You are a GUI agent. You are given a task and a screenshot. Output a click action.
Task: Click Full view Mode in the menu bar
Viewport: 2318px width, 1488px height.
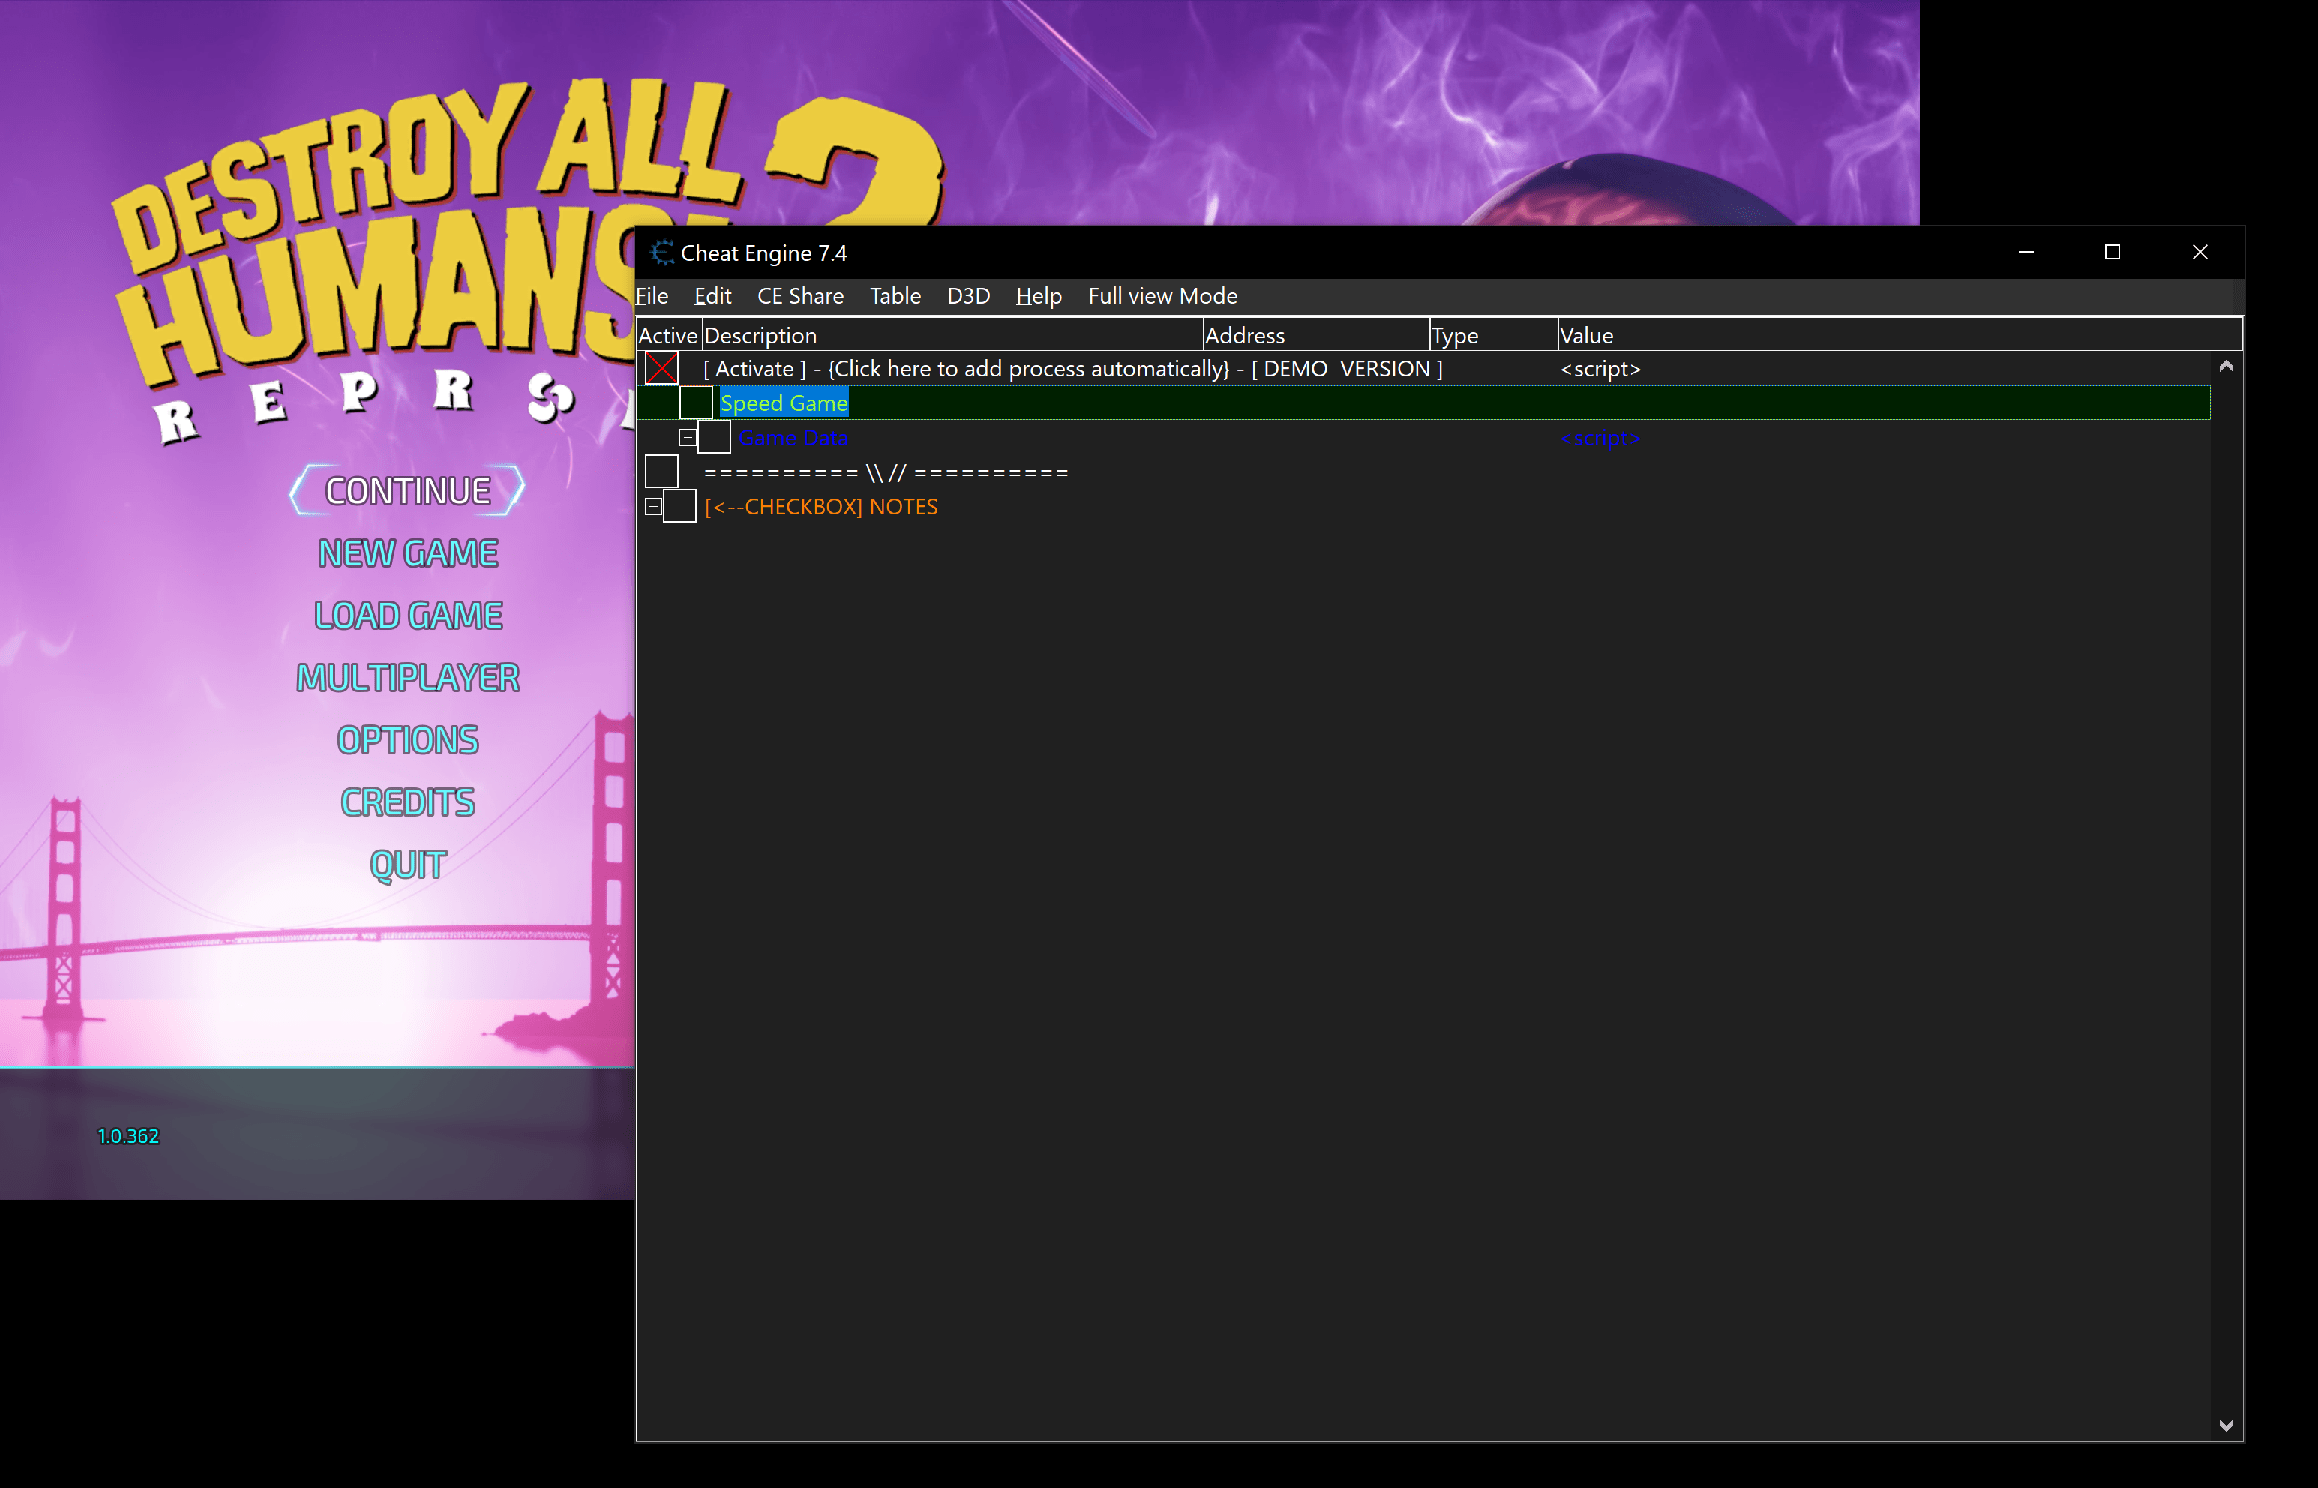coord(1162,296)
